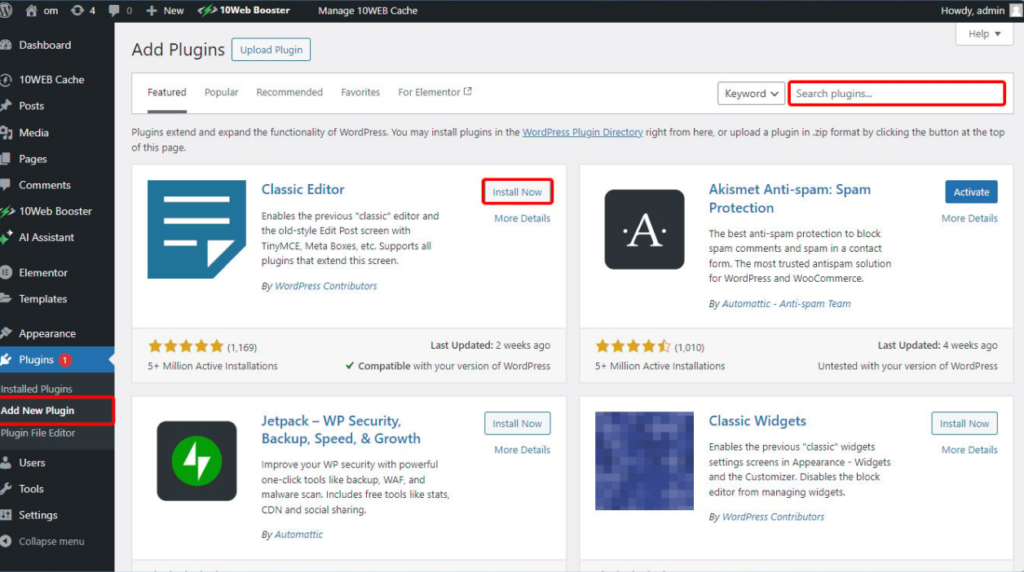
Task: Open the For Elementor tab
Action: click(x=435, y=92)
